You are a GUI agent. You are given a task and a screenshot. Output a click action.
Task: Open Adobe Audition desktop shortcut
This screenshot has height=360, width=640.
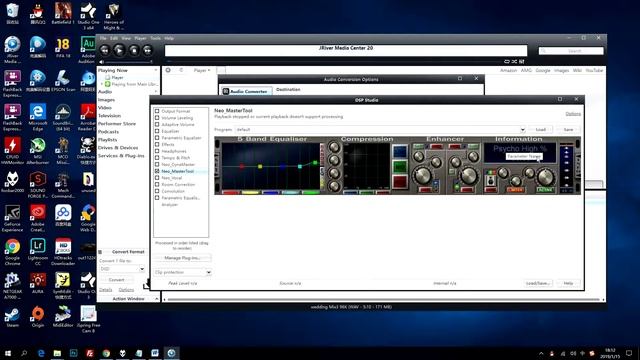[x=87, y=49]
